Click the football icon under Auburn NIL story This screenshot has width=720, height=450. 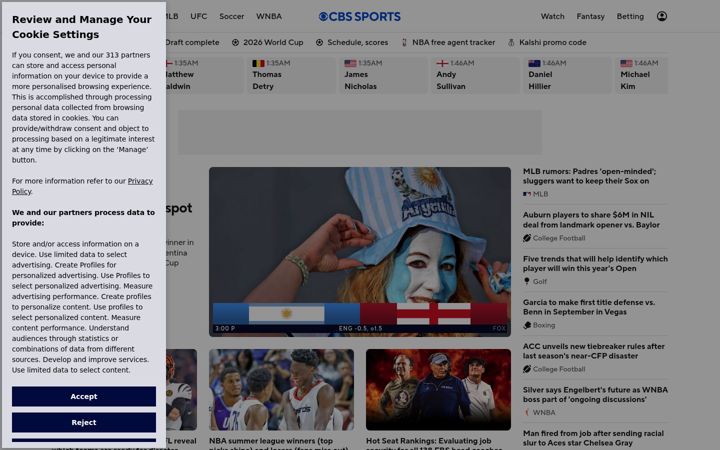point(527,238)
